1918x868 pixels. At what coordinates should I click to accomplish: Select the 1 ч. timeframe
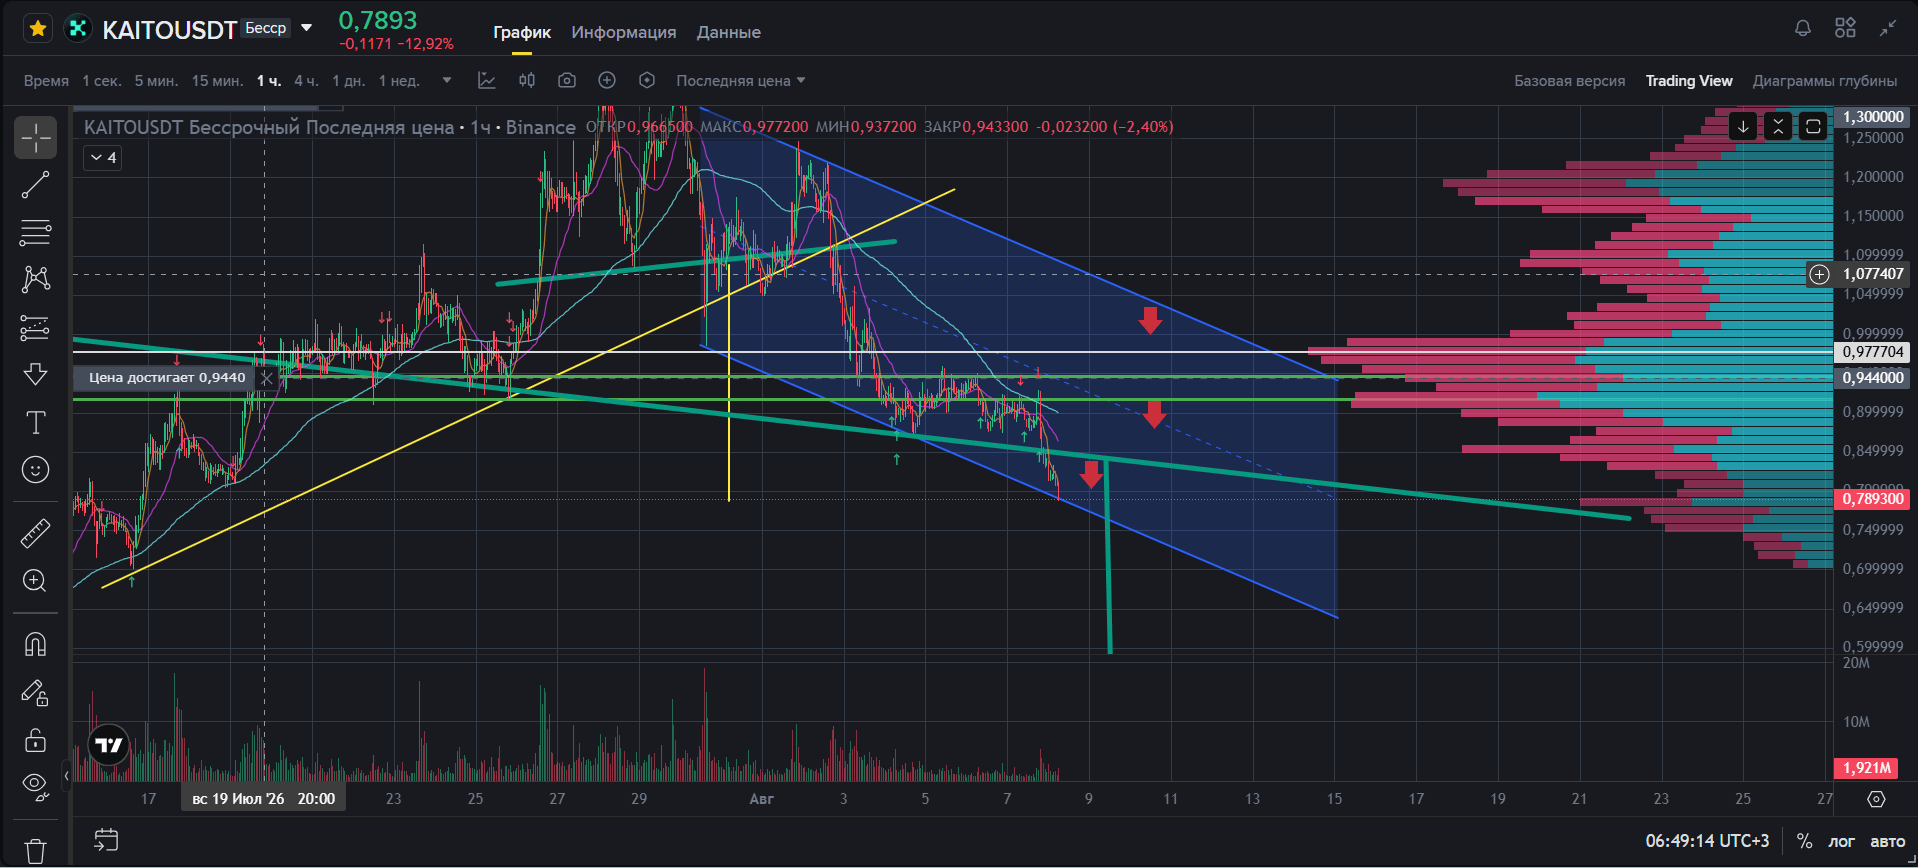[x=269, y=81]
